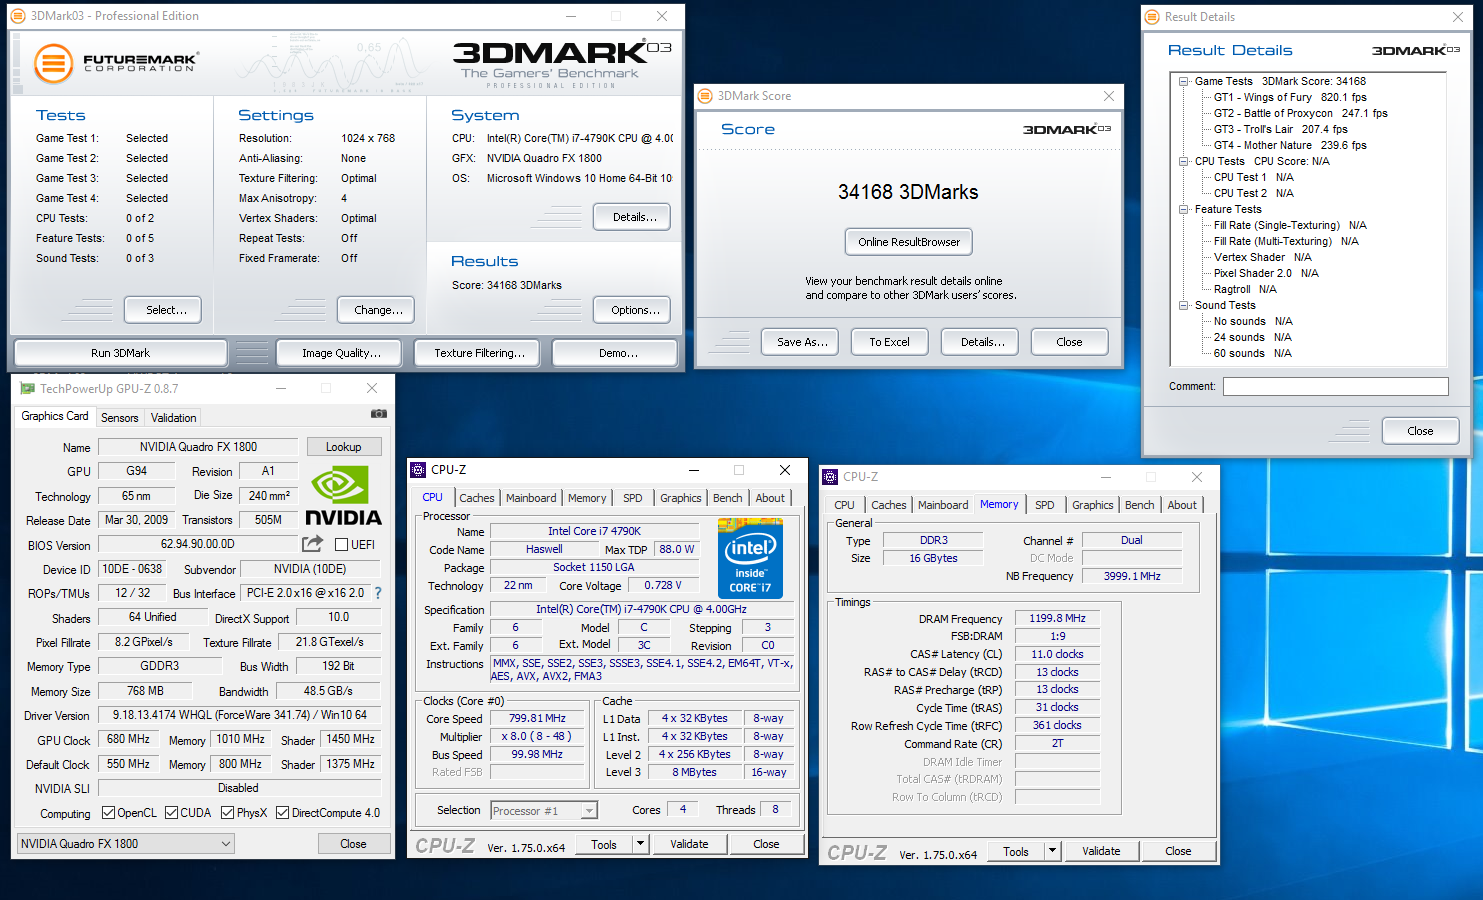Click the Bus Interface question mark in GPU-Z
Viewport: 1483px width, 900px height.
point(378,593)
